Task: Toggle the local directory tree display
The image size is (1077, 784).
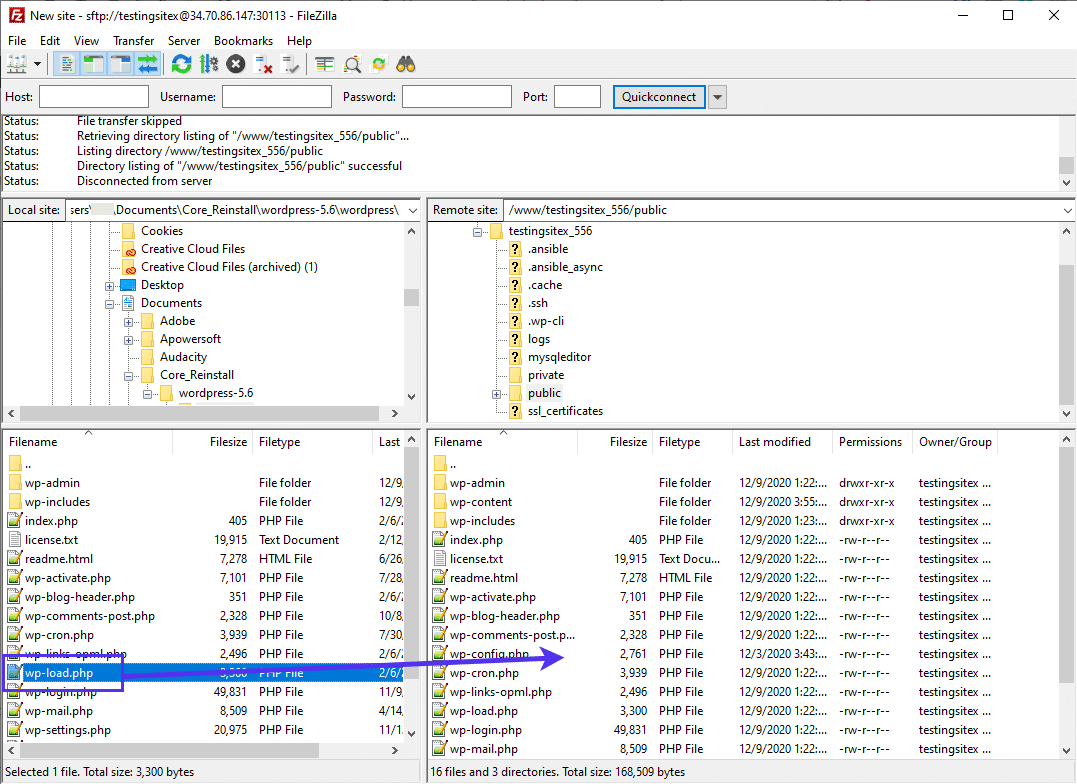Action: [x=94, y=64]
